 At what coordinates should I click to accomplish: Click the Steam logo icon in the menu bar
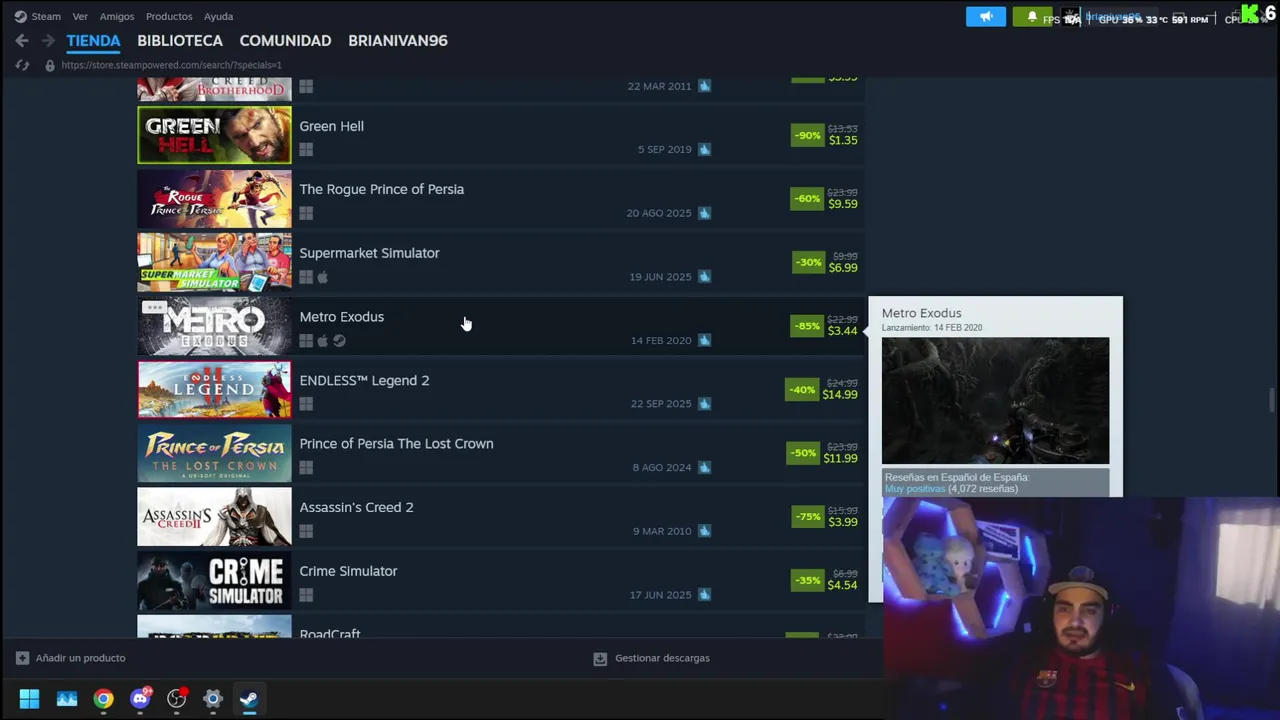pos(20,16)
